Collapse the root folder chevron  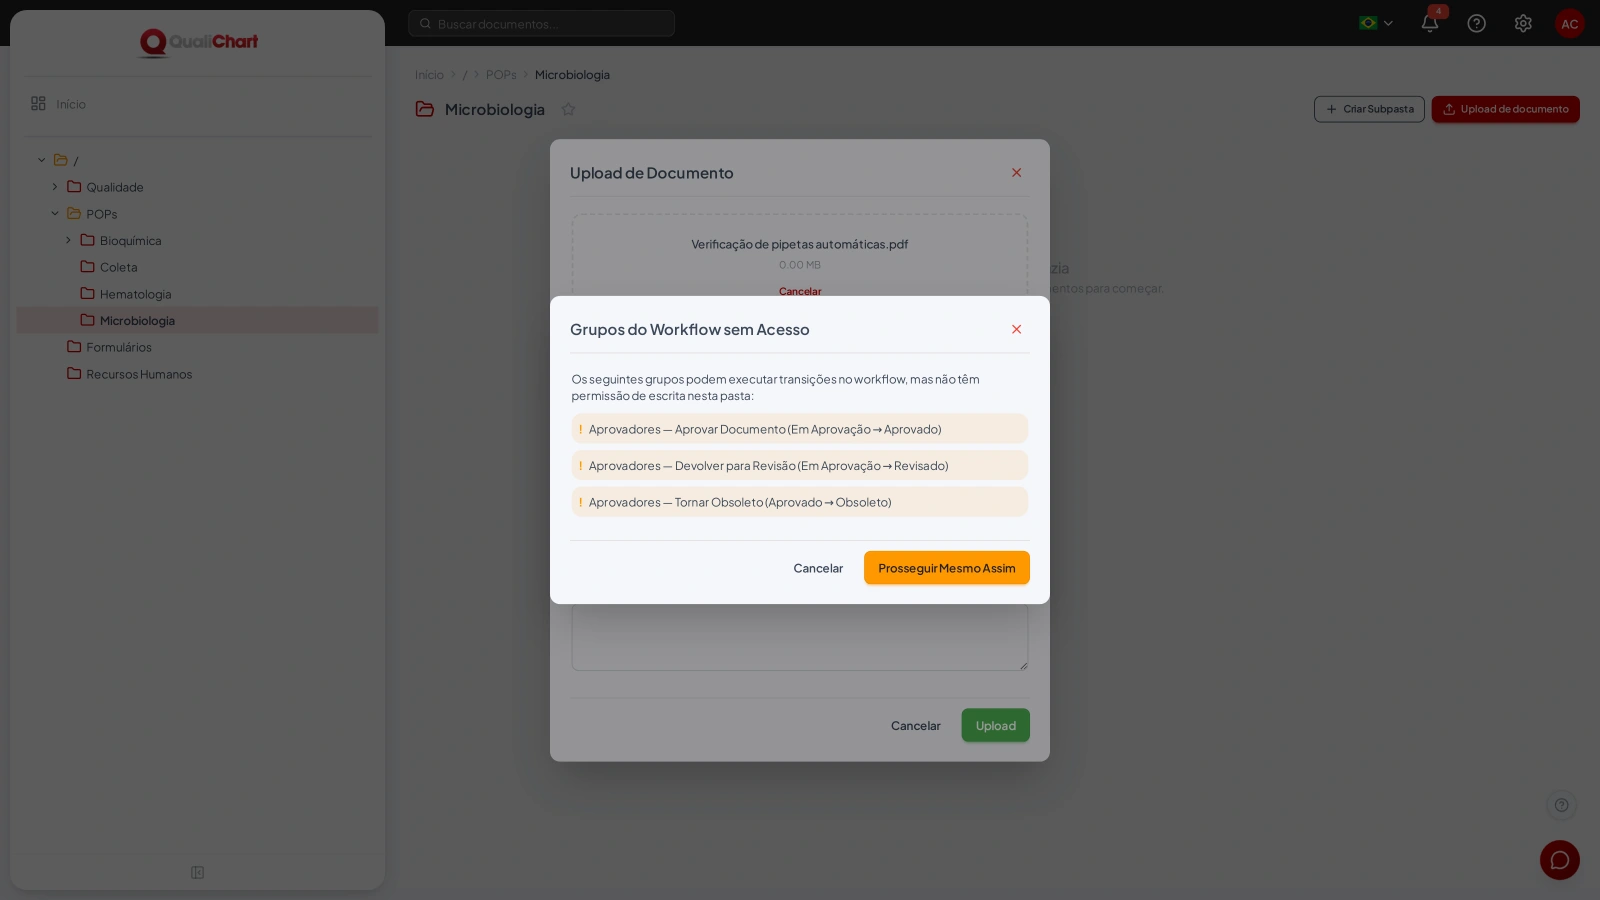click(x=42, y=160)
